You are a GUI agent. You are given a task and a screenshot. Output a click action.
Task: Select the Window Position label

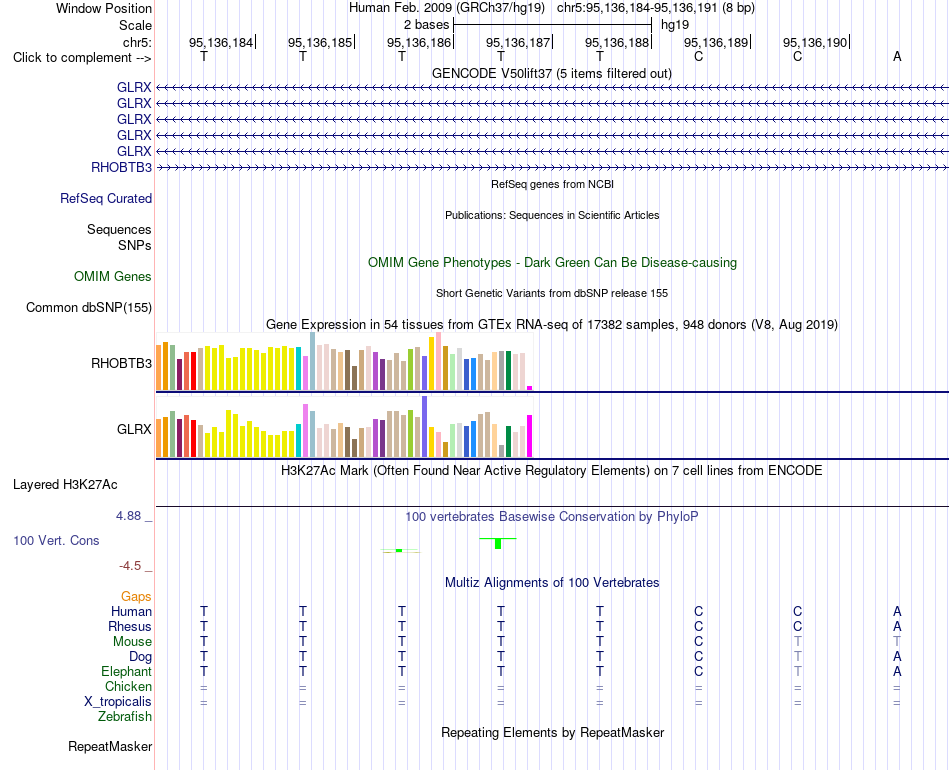click(x=104, y=8)
